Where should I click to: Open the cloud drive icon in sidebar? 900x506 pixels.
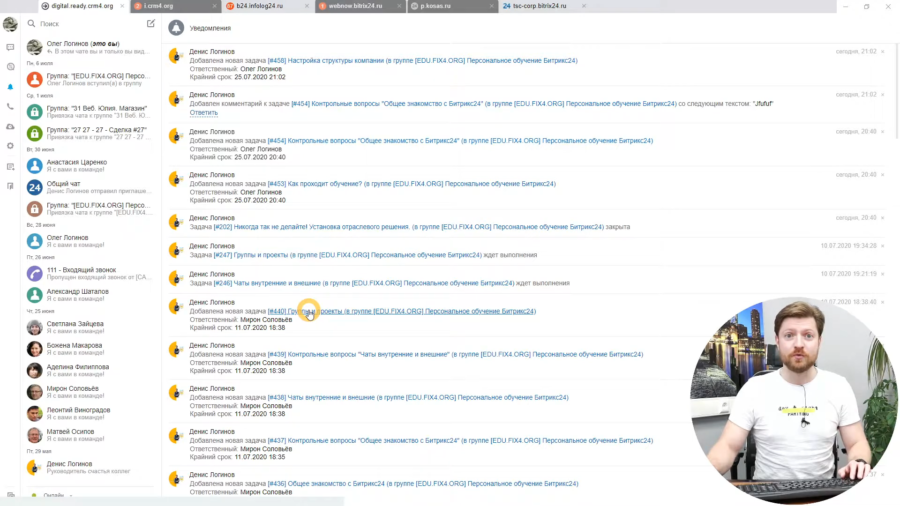10,126
